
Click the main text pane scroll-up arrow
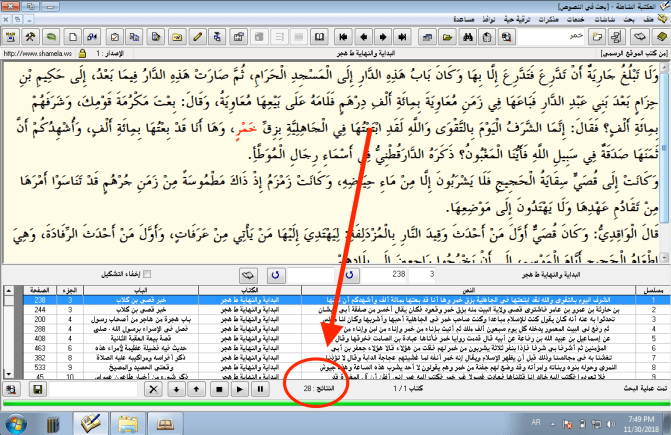click(x=664, y=67)
